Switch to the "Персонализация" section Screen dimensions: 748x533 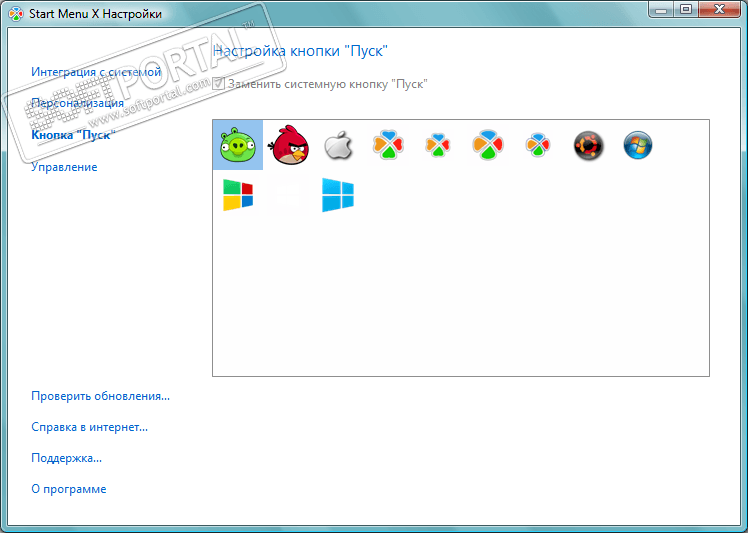tap(77, 103)
